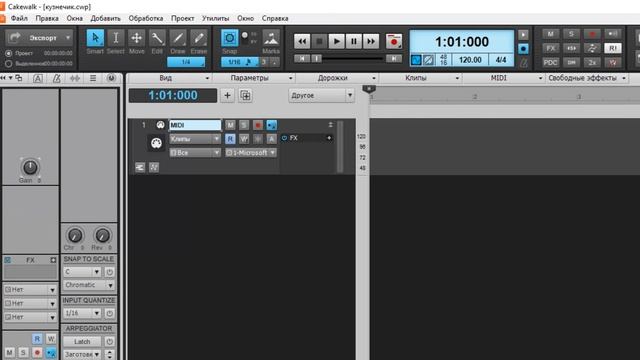Open the Chromatic scale dropdown
This screenshot has width=640, height=360.
point(89,285)
